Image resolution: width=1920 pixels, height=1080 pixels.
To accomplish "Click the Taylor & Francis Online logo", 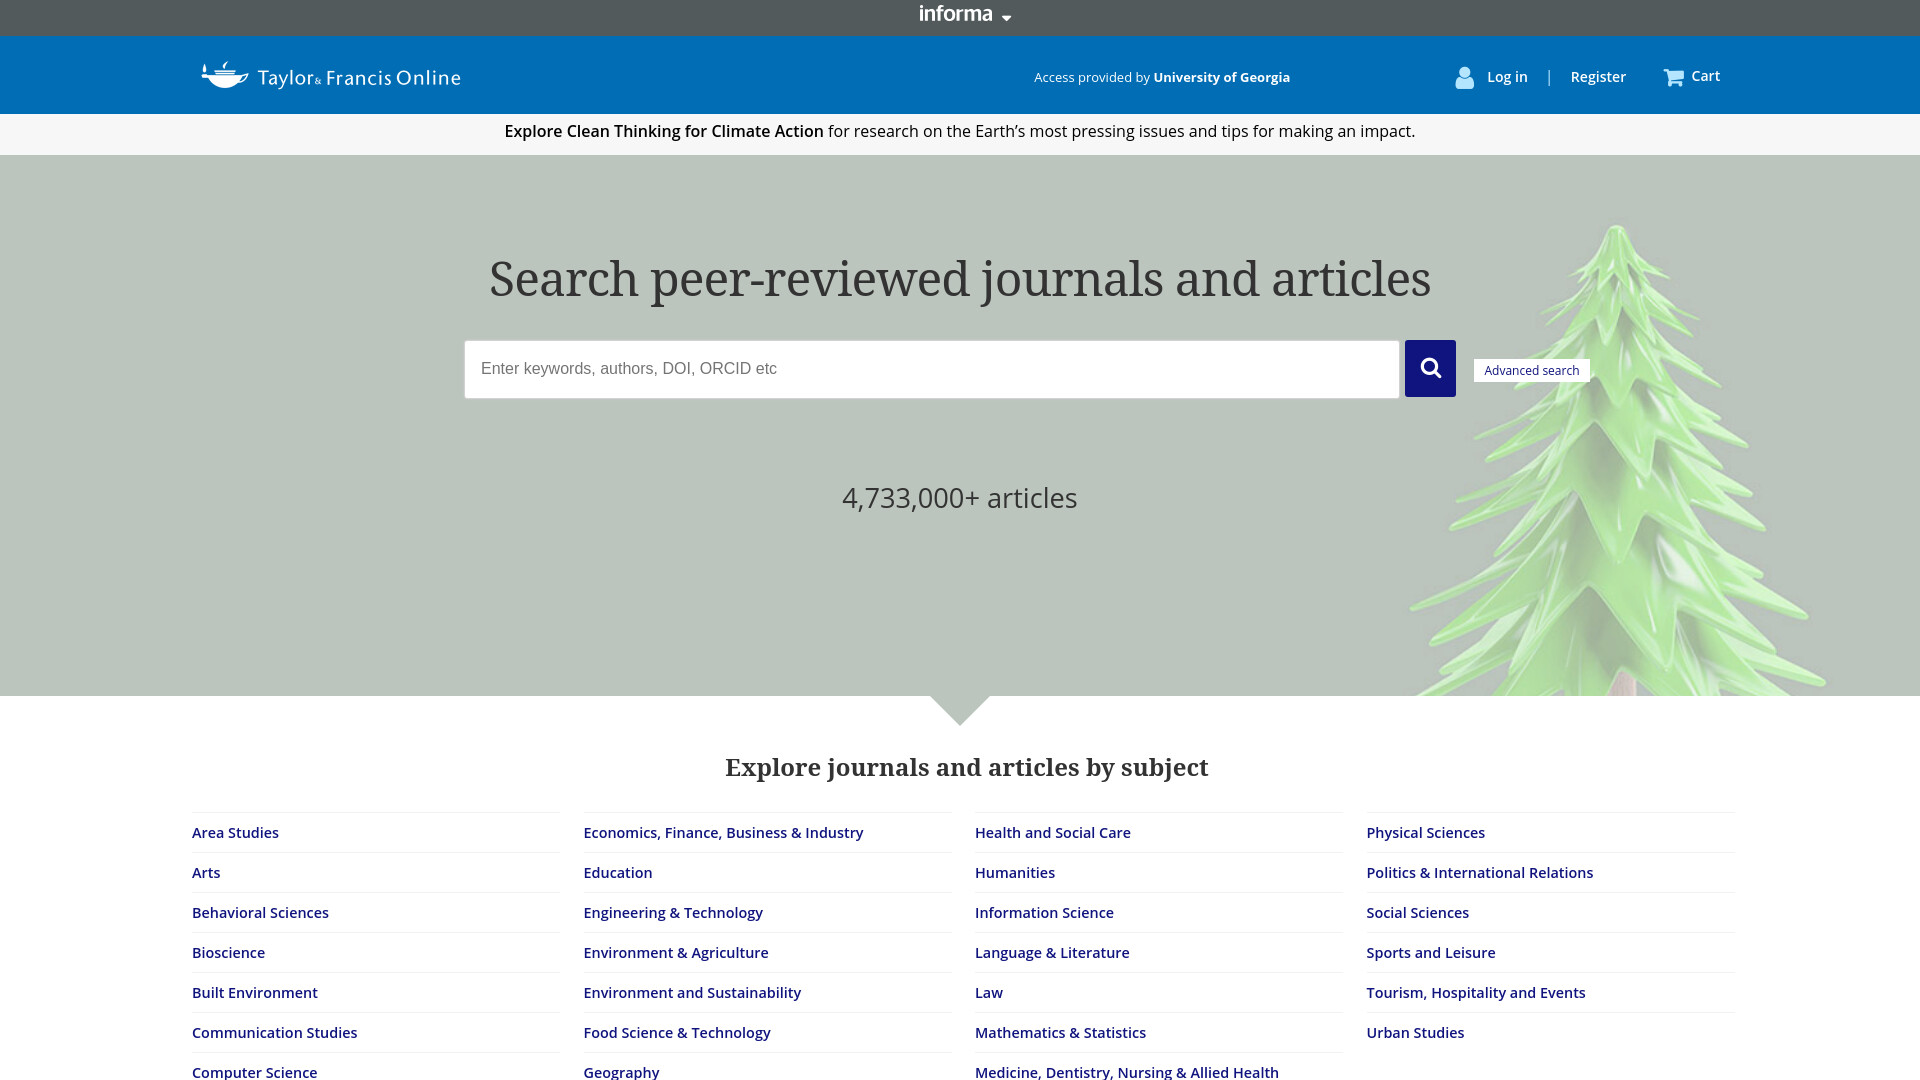I will 331,76.
